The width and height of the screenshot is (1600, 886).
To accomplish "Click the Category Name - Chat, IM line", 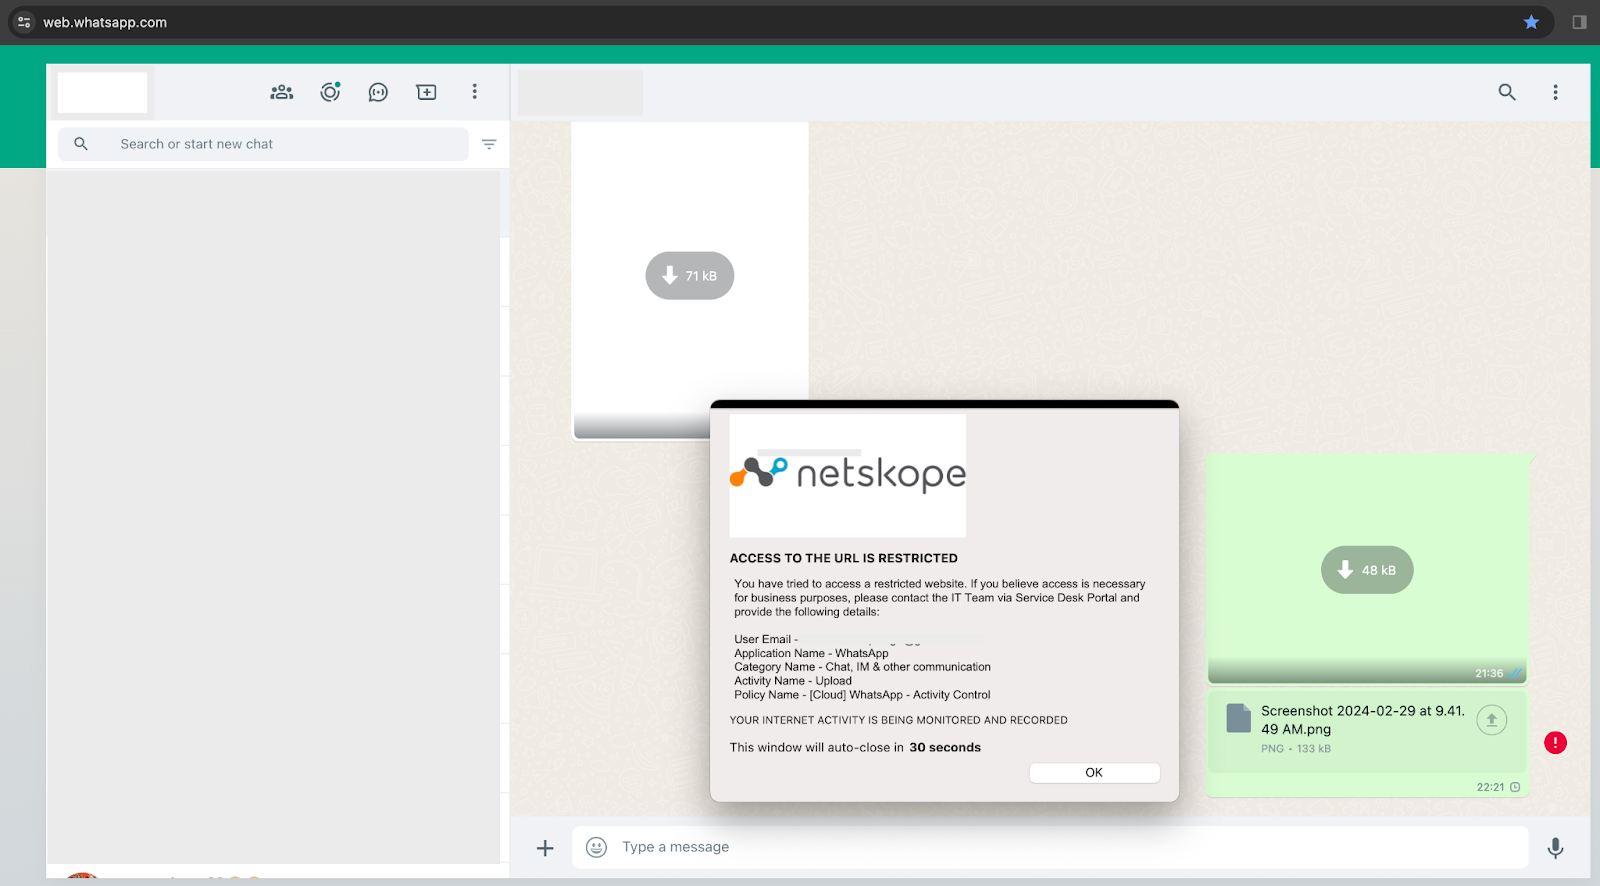I will [862, 667].
